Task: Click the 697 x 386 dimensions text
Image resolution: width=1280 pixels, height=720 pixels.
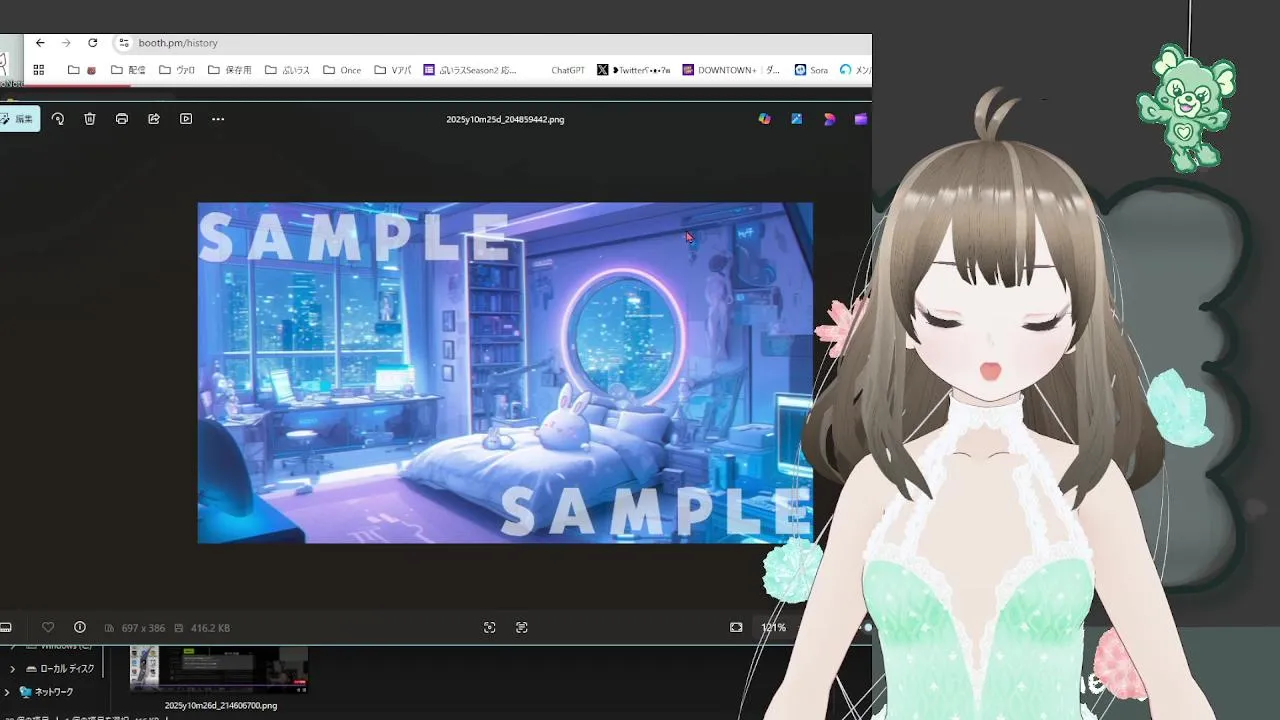Action: (143, 628)
